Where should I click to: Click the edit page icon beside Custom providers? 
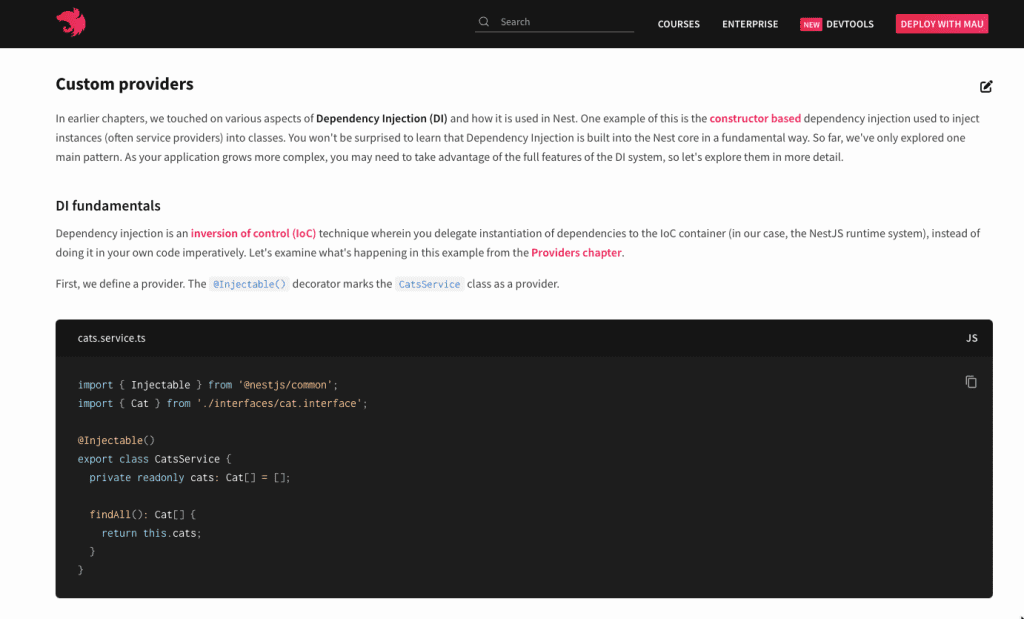pyautogui.click(x=985, y=86)
